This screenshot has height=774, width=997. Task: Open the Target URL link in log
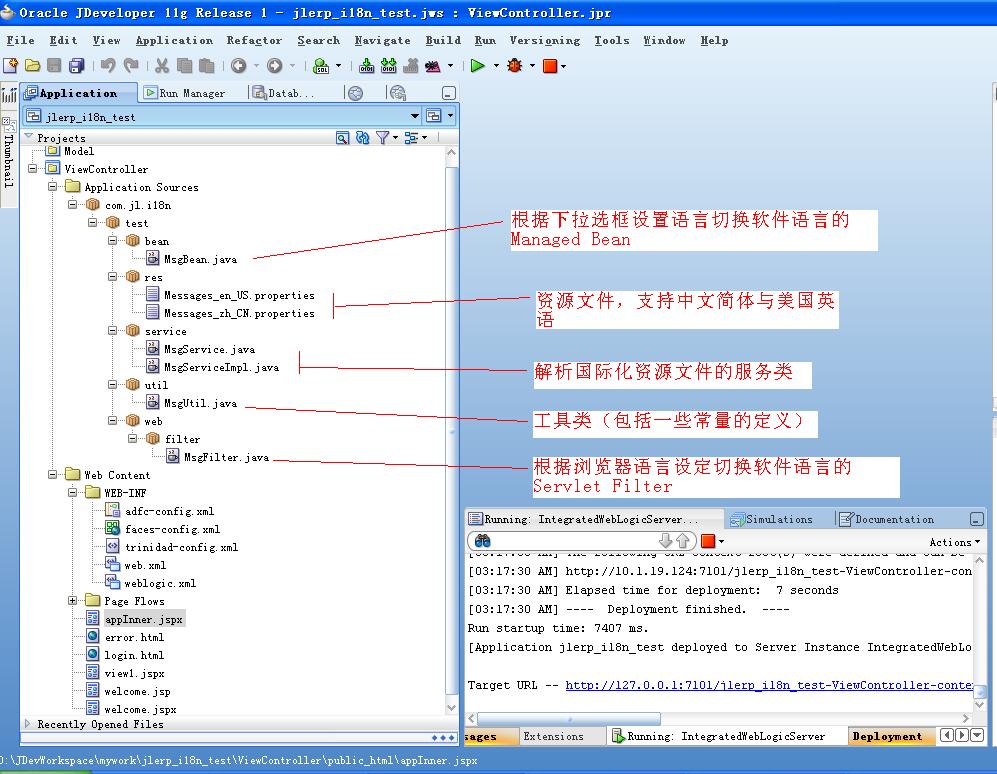pos(768,685)
